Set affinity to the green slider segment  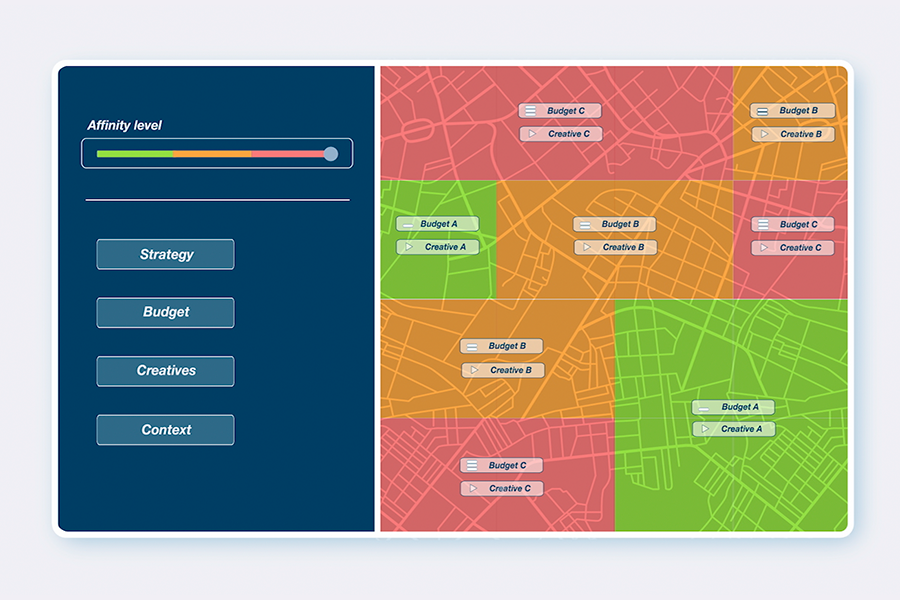tap(135, 154)
